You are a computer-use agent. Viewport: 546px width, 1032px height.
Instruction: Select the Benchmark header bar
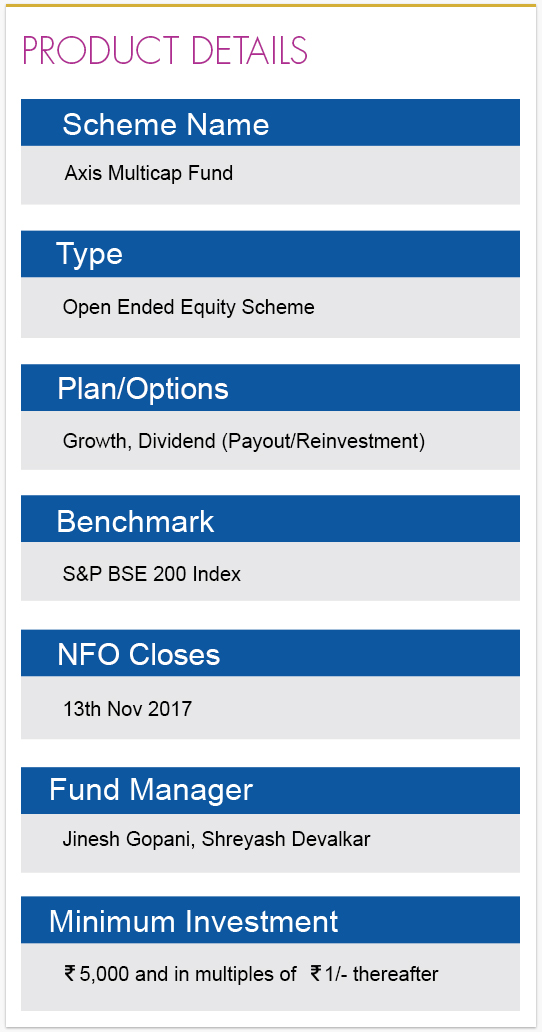270,519
